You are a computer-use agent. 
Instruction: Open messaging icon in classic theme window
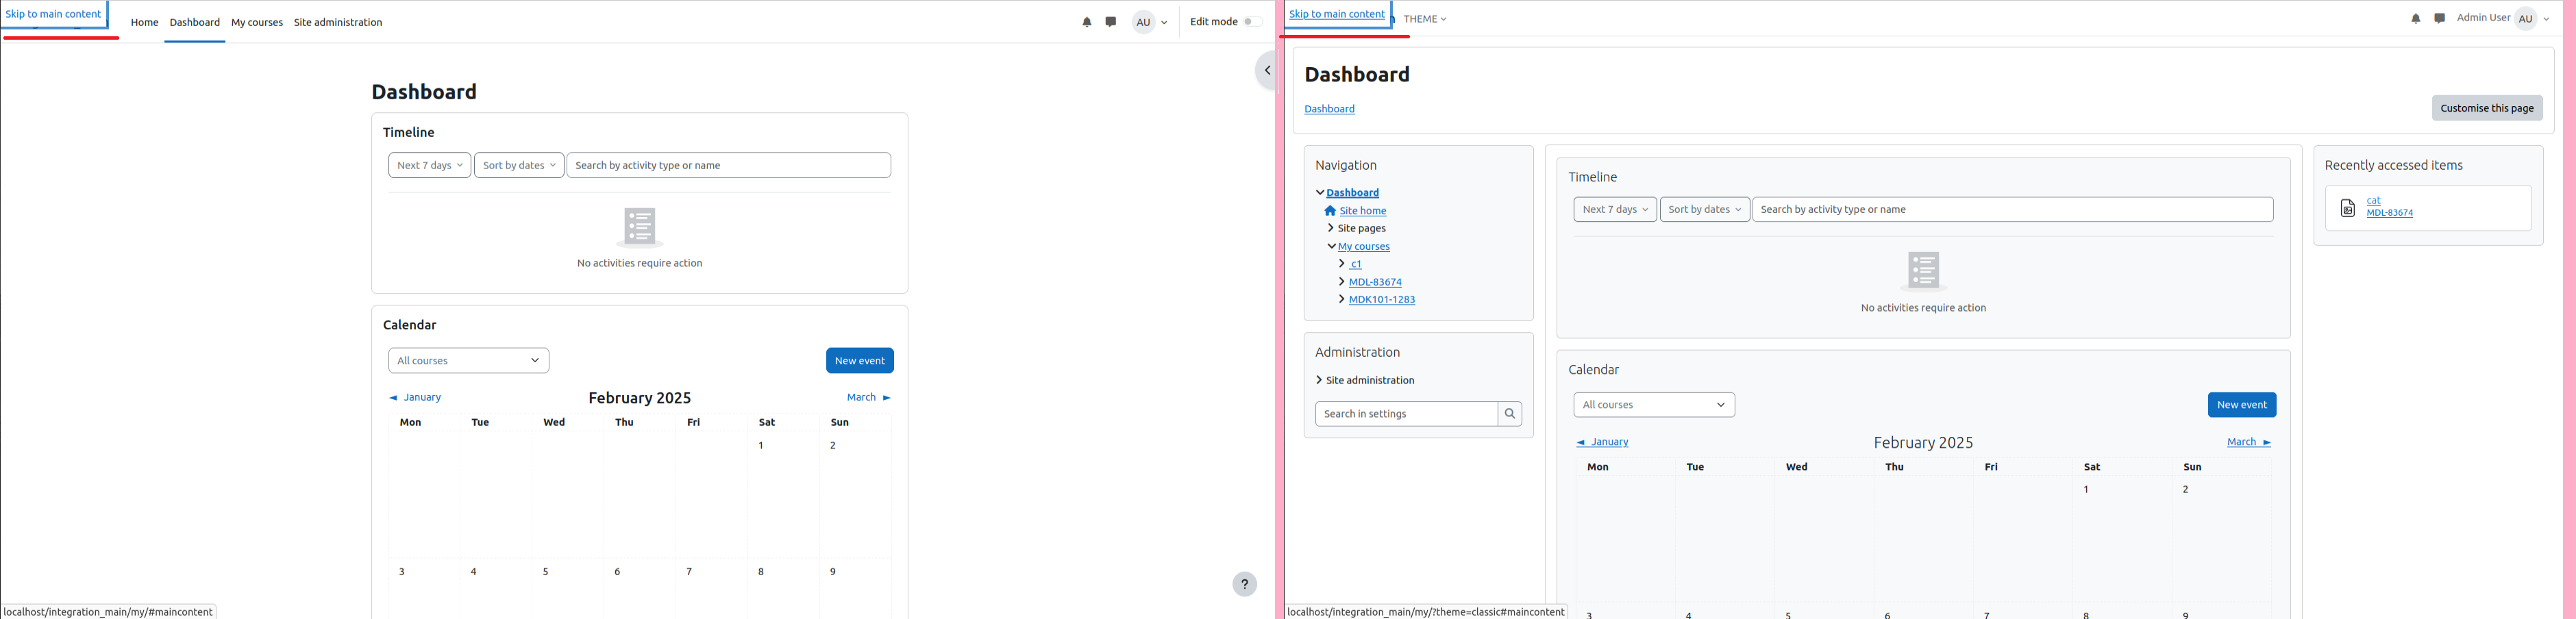pos(2440,18)
